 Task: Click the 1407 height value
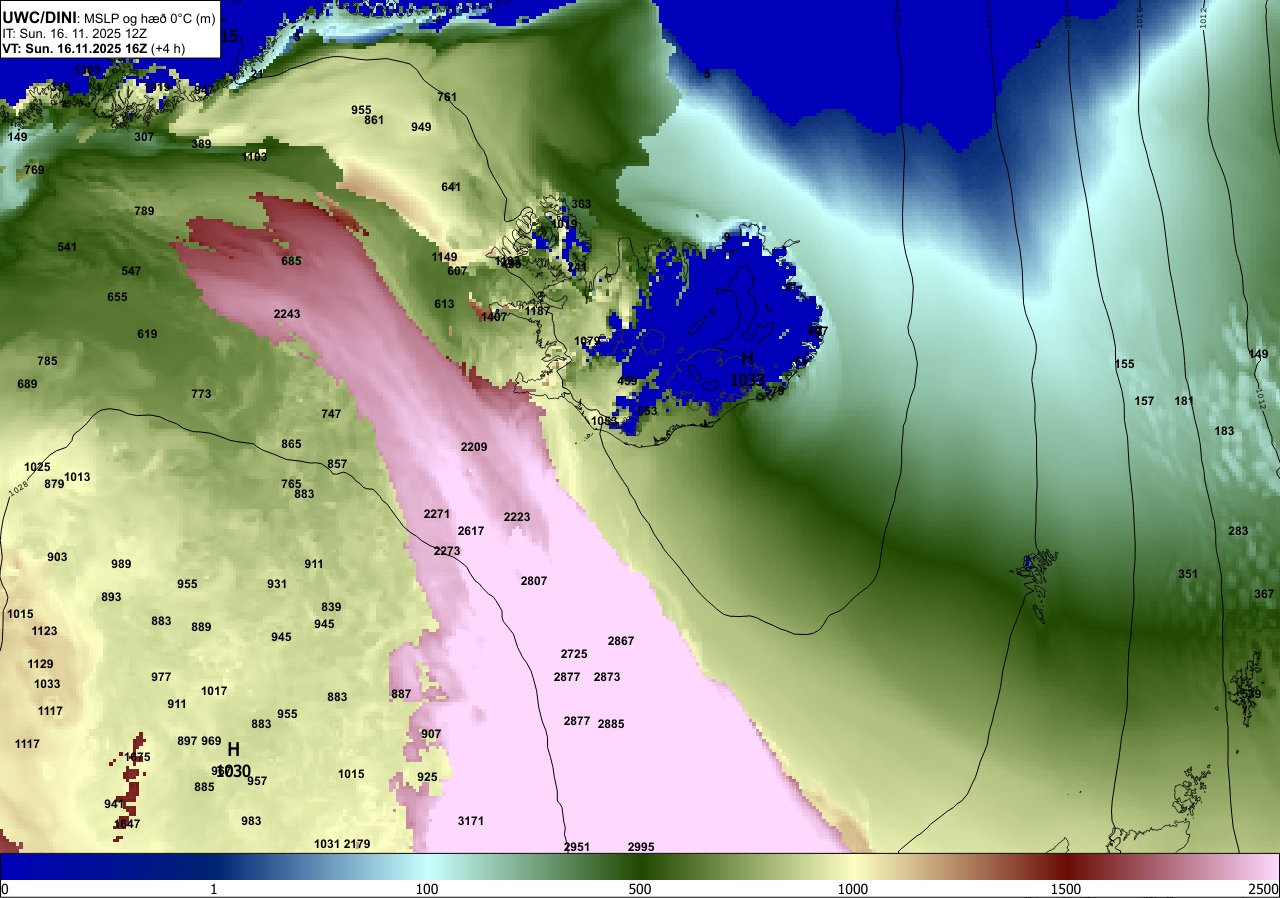pos(494,317)
